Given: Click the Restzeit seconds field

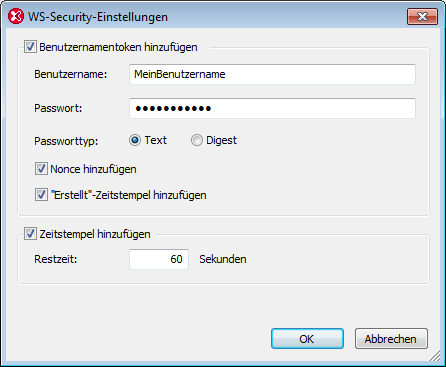Looking at the screenshot, I should (x=159, y=259).
